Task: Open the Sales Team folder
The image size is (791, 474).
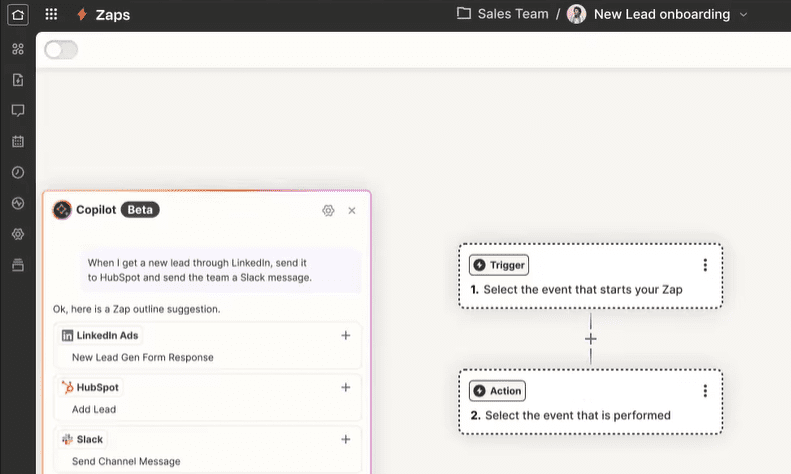Action: (x=502, y=14)
